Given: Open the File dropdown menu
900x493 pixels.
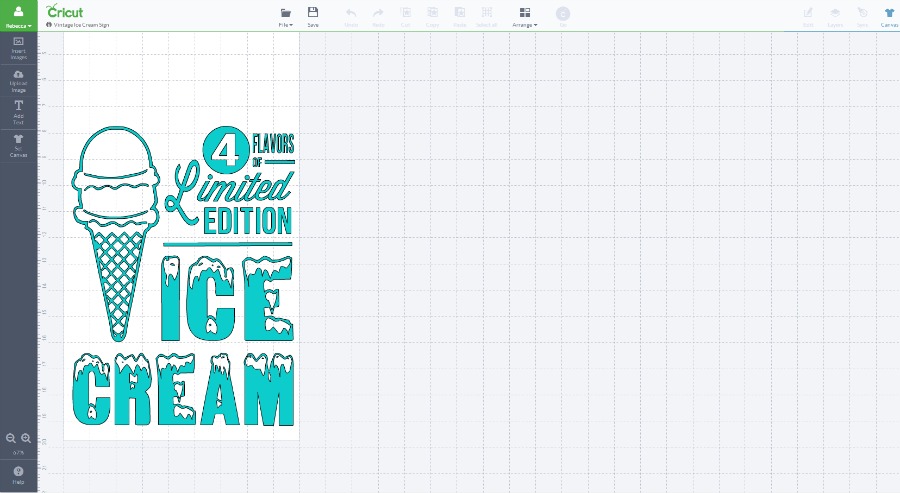Looking at the screenshot, I should (x=285, y=17).
